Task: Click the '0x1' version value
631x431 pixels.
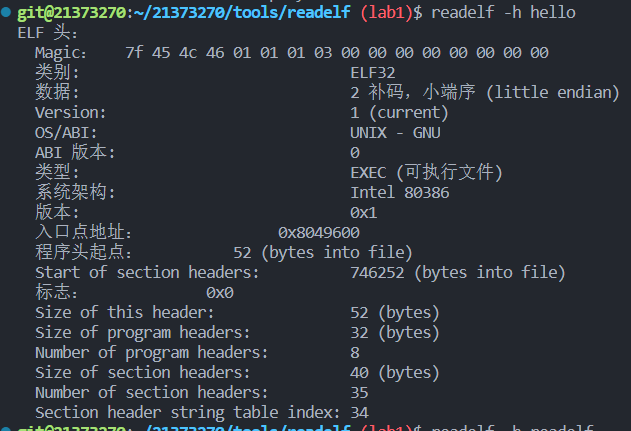Action: (x=364, y=212)
